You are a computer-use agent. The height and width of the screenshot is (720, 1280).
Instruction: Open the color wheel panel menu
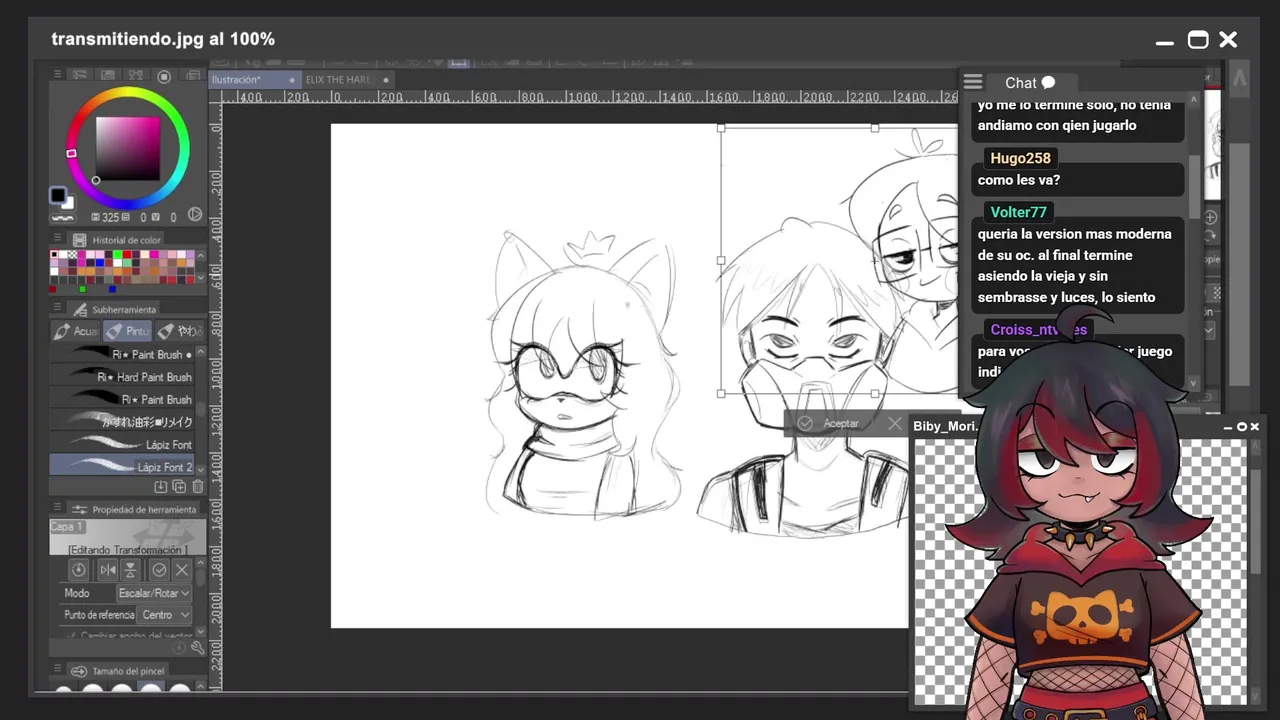[x=57, y=75]
